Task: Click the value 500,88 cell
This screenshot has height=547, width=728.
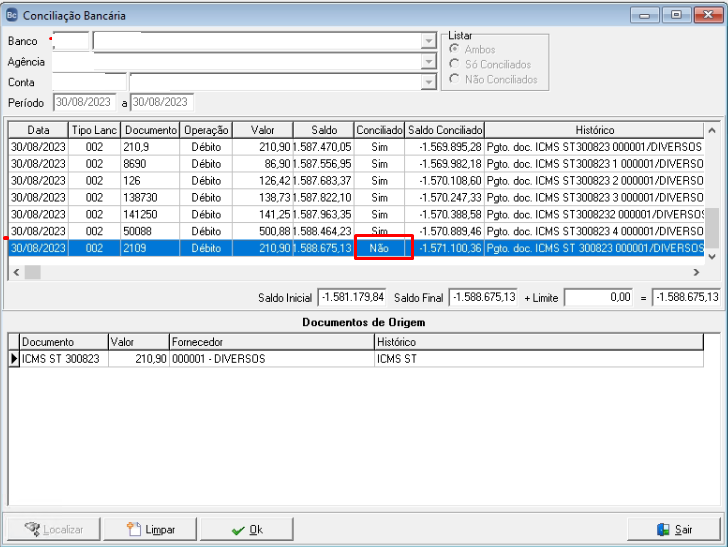Action: [263, 231]
